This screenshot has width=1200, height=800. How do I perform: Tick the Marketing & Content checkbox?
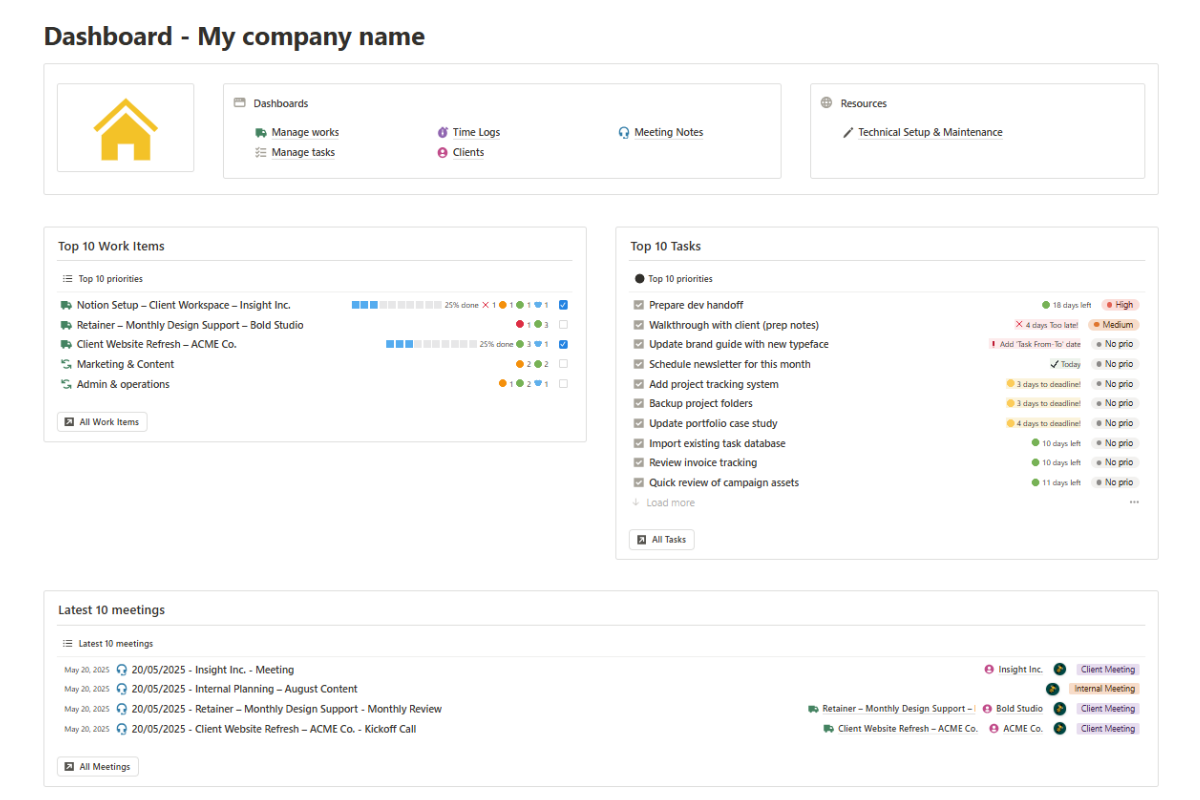(x=564, y=364)
